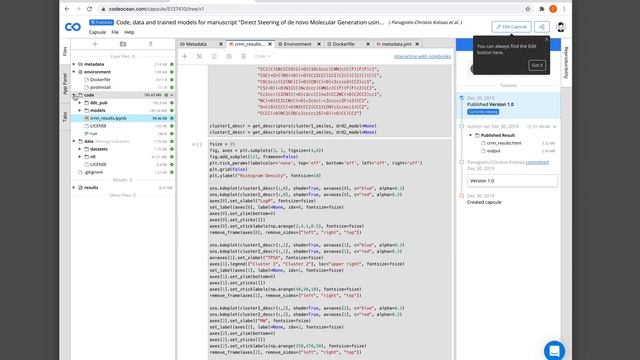This screenshot has height=360, width=640.
Task: Collapse the data folder
Action: tap(74, 141)
